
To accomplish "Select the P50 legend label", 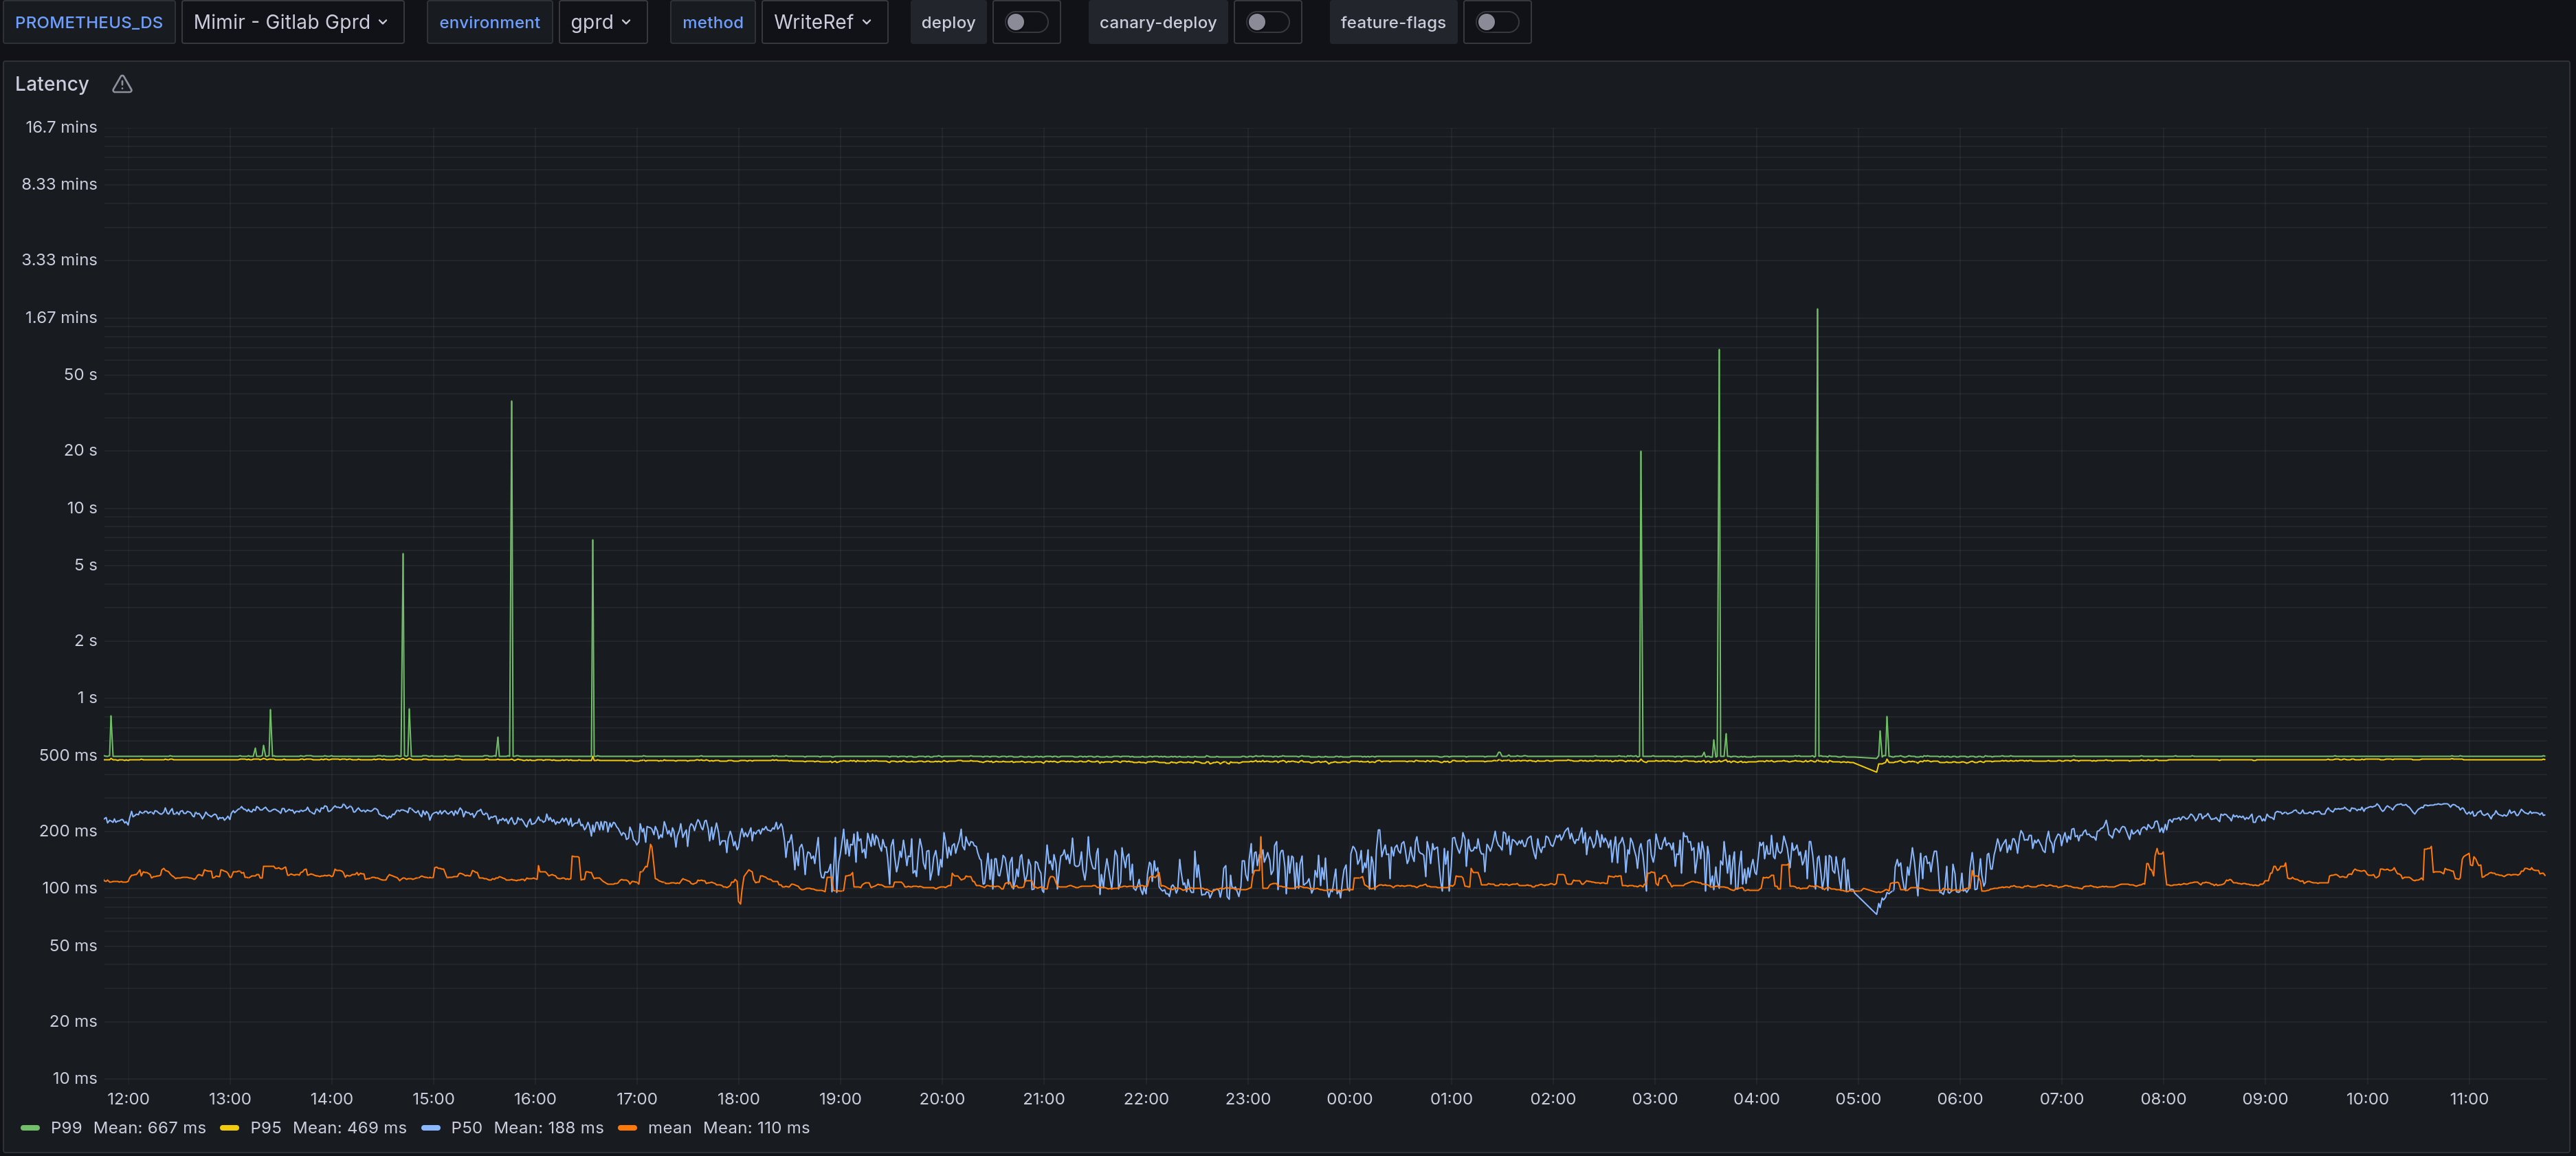I will pyautogui.click(x=467, y=1128).
